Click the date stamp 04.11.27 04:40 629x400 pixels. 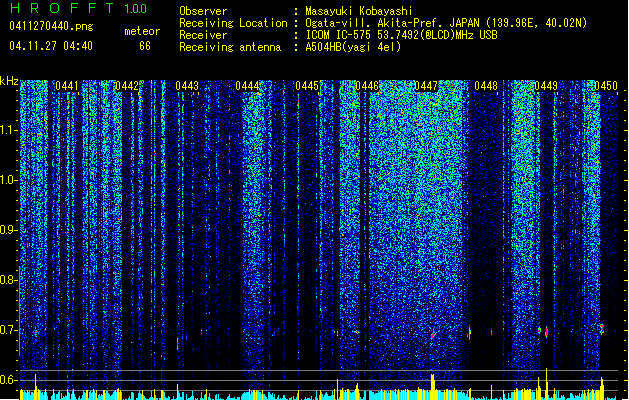click(51, 46)
